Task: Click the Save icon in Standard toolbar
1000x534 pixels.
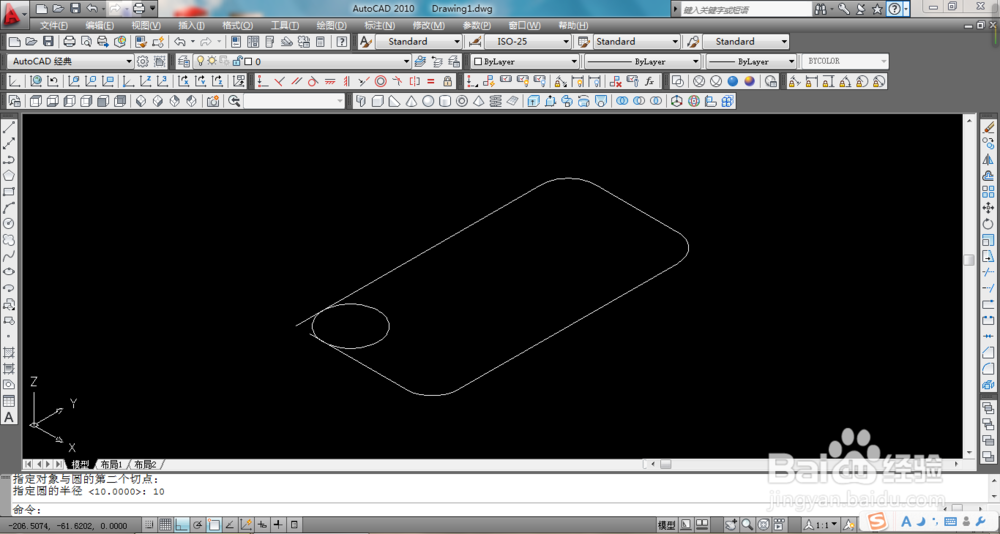Action: (48, 41)
